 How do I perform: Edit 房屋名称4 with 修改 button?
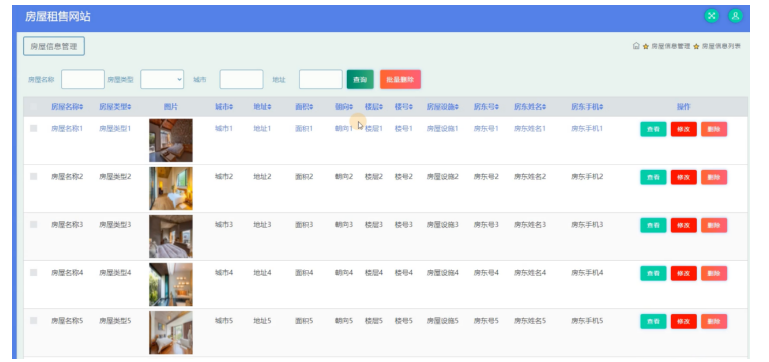[x=684, y=273]
